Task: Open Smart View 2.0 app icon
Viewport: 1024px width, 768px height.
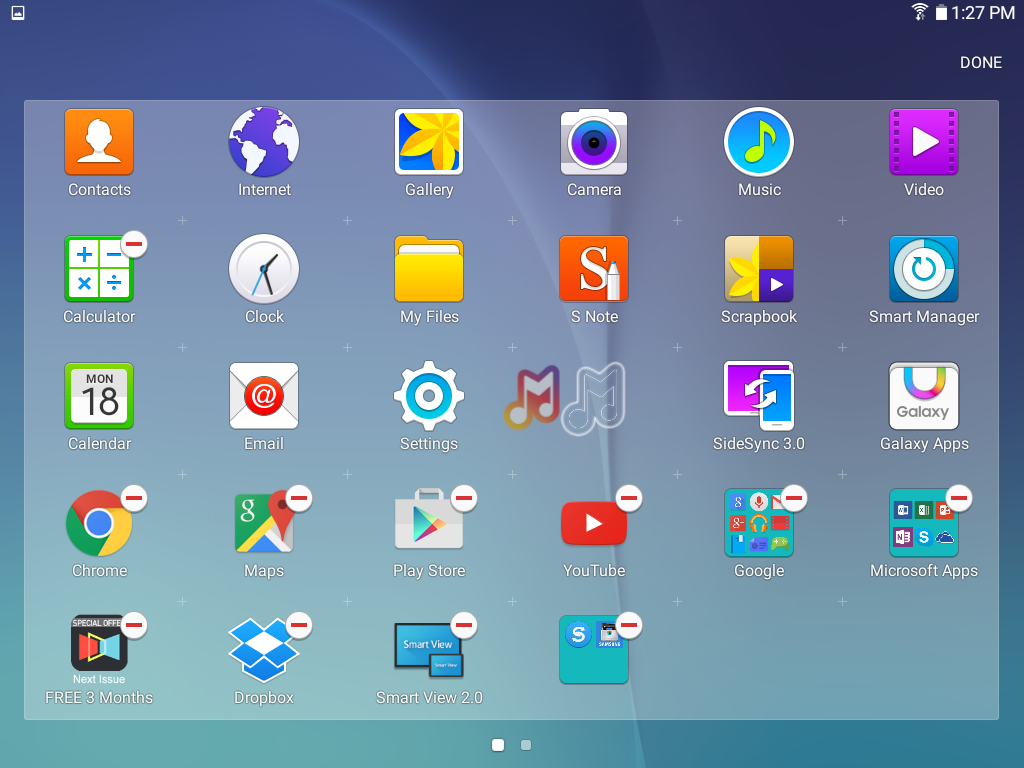Action: point(429,648)
